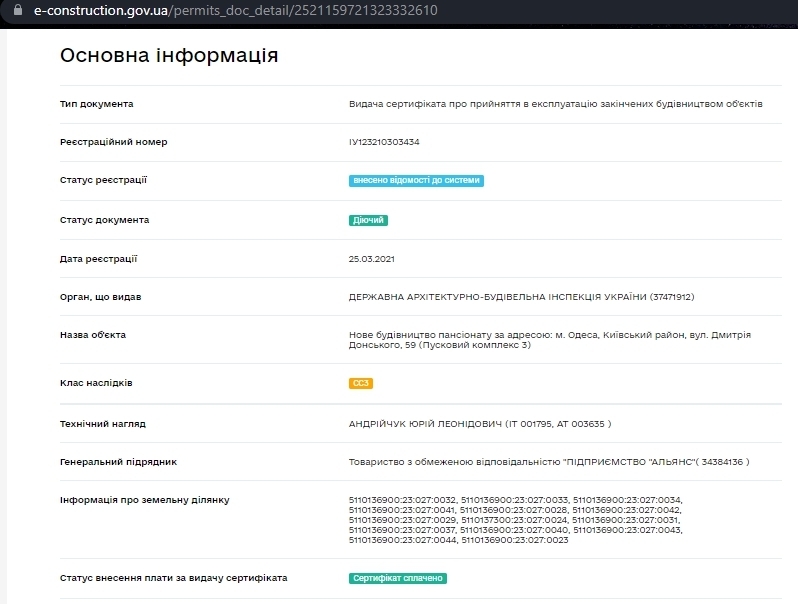Click the 'Технічний нагляд' label

[103, 424]
